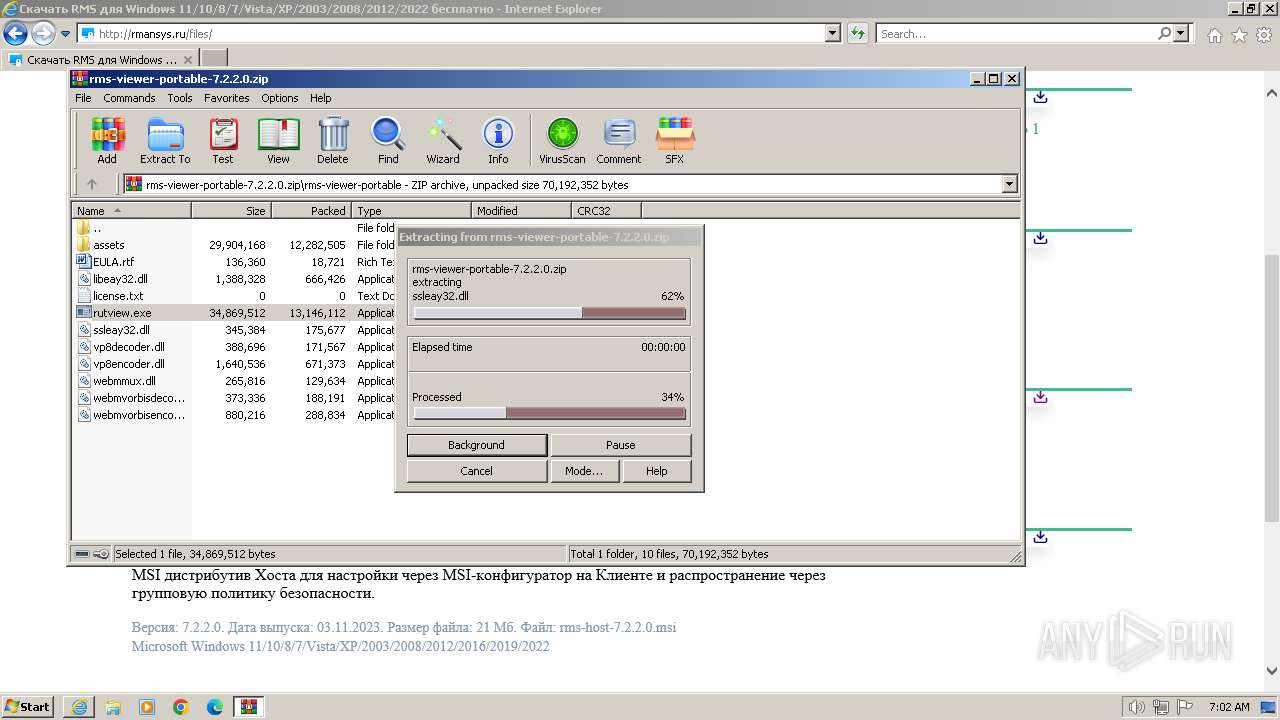Click the Processed total progress bar
The height and width of the screenshot is (720, 1280).
[549, 413]
